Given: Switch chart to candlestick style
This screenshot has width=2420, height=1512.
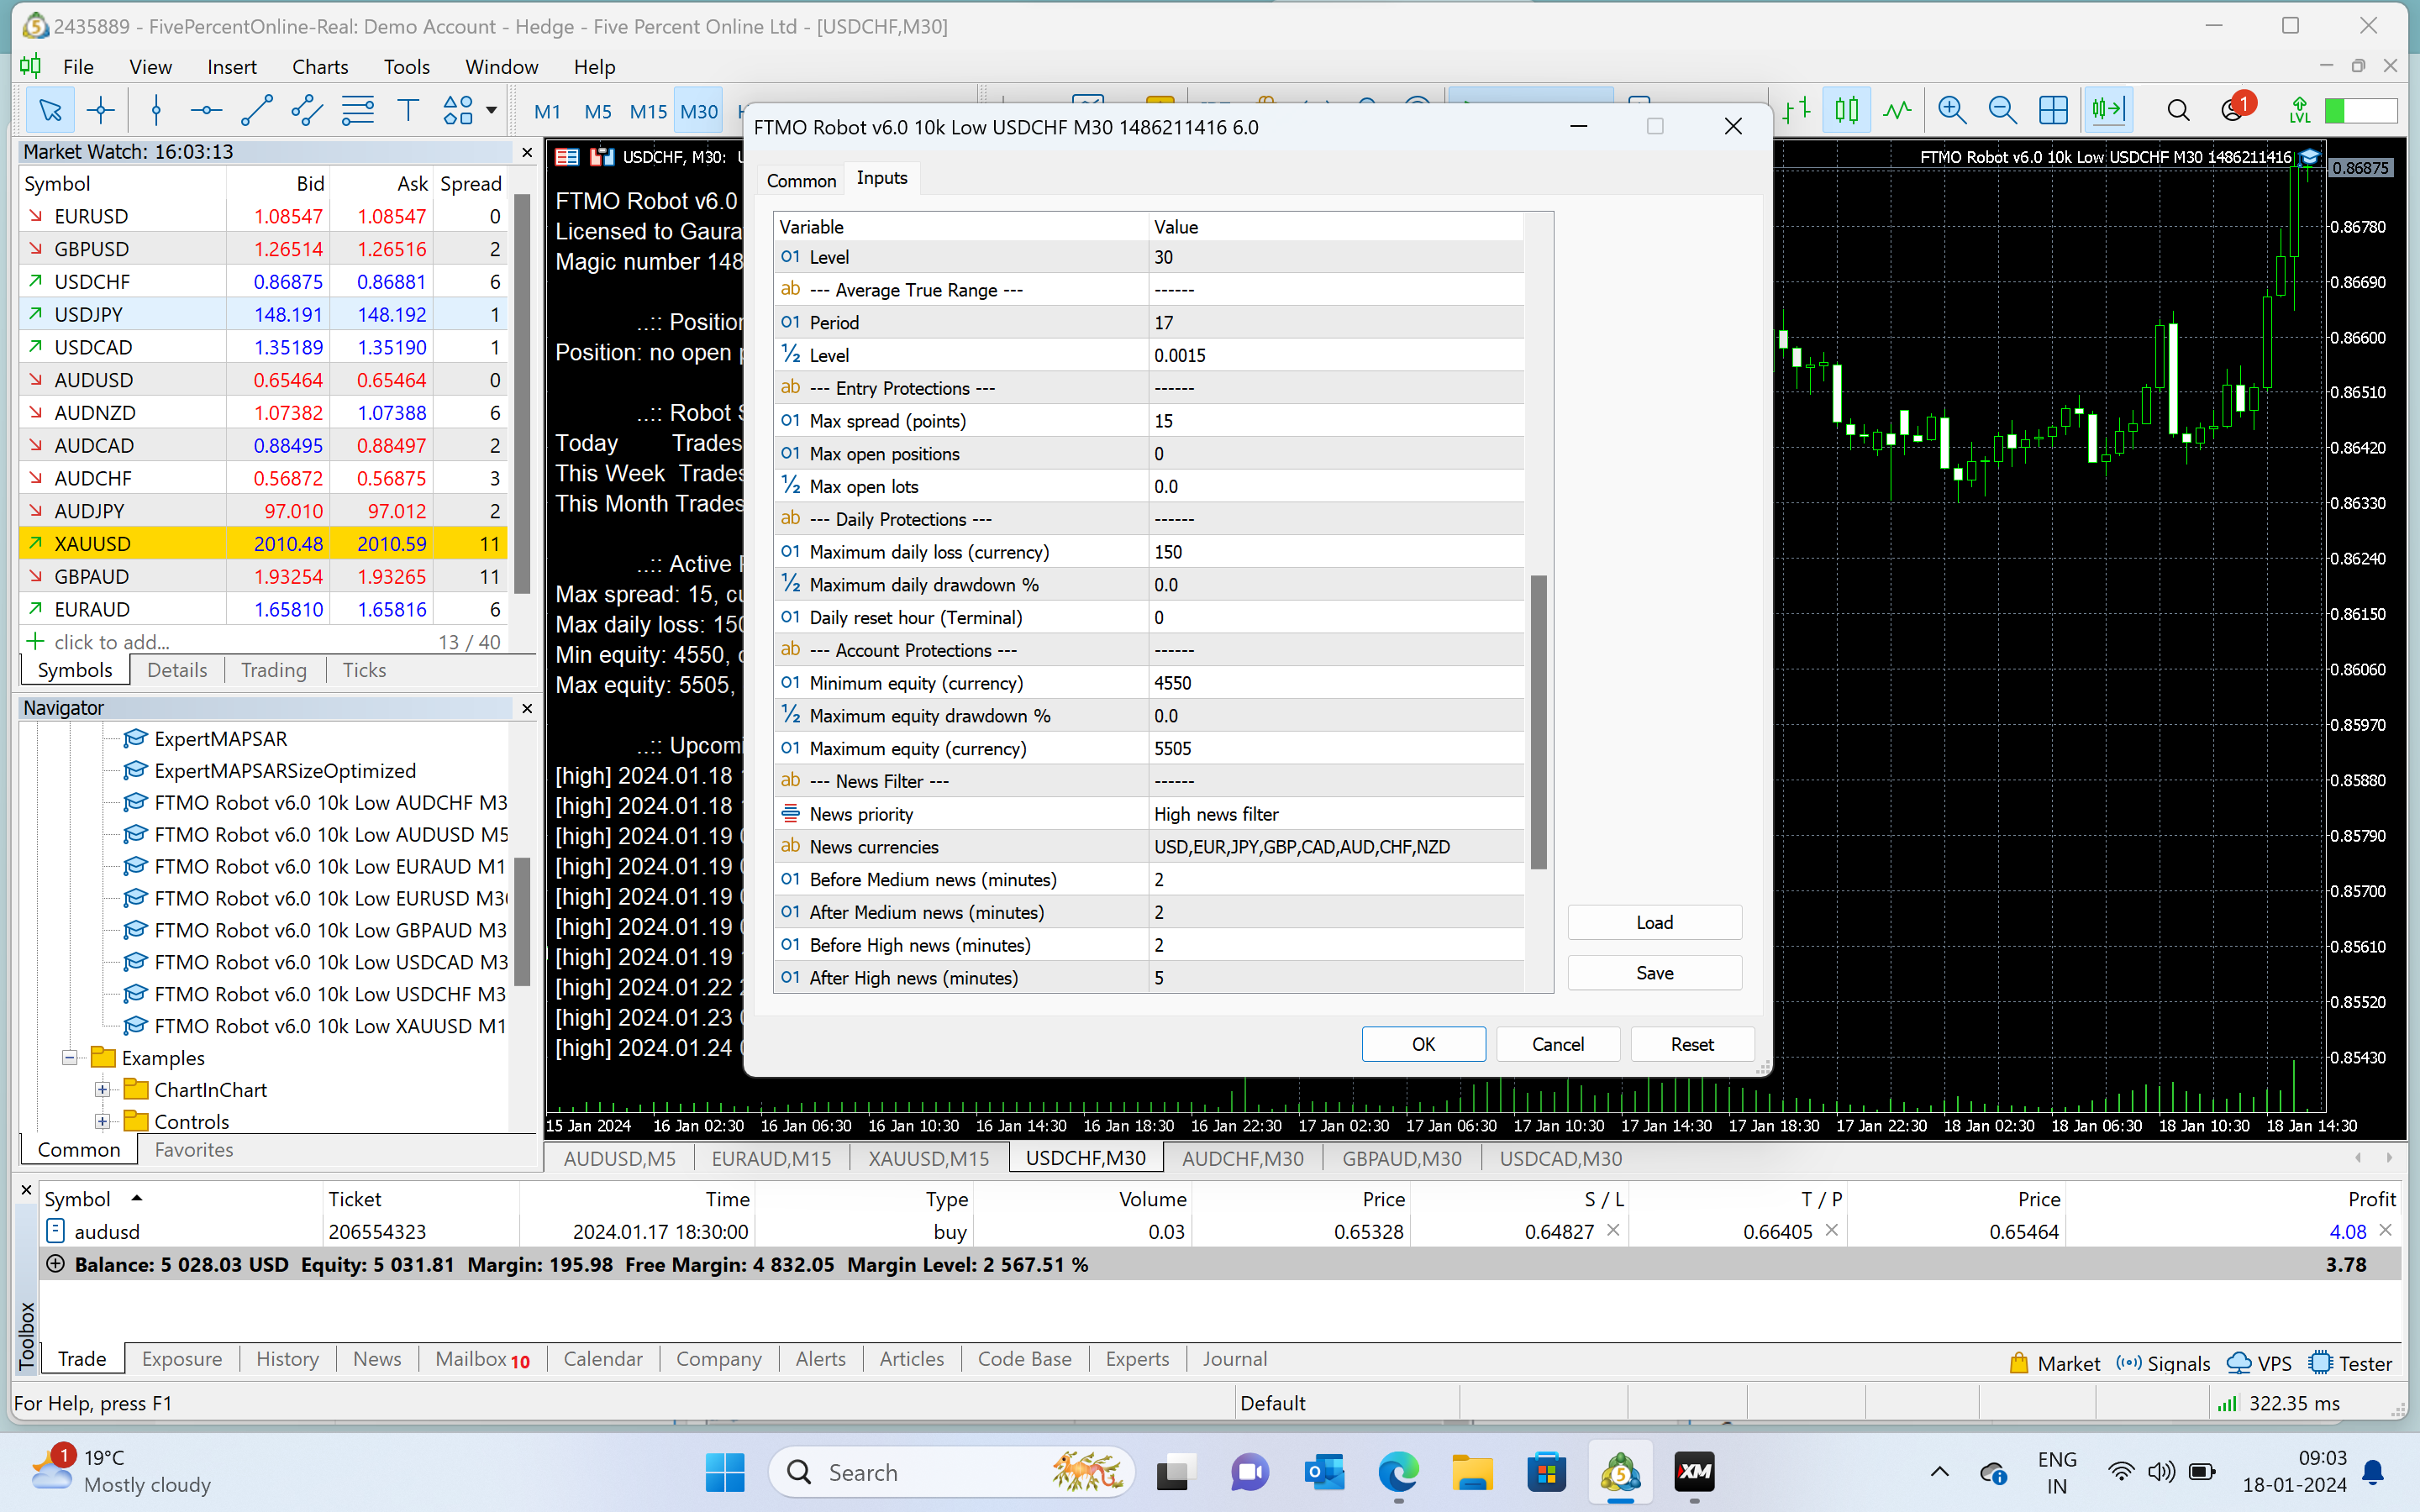Looking at the screenshot, I should [x=1846, y=110].
